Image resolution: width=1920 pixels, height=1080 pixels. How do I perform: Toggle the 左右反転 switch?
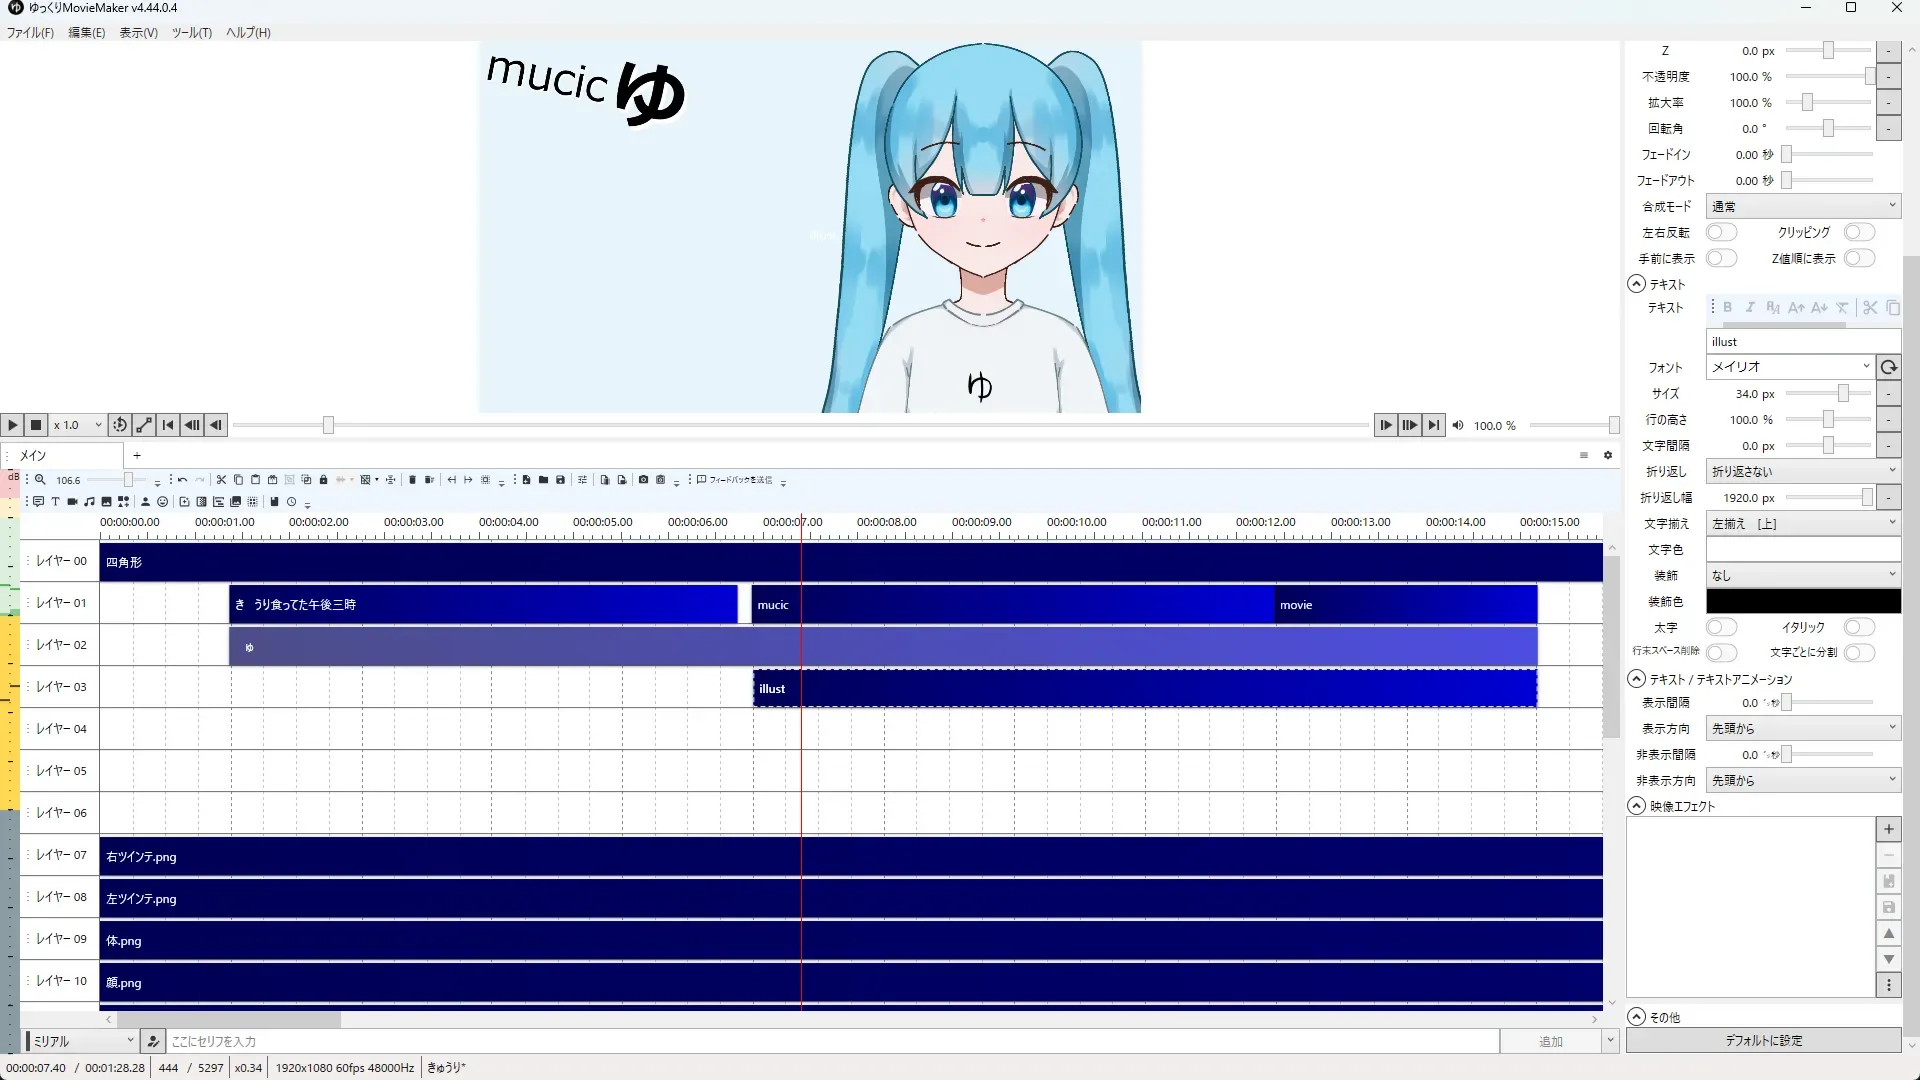click(1721, 232)
